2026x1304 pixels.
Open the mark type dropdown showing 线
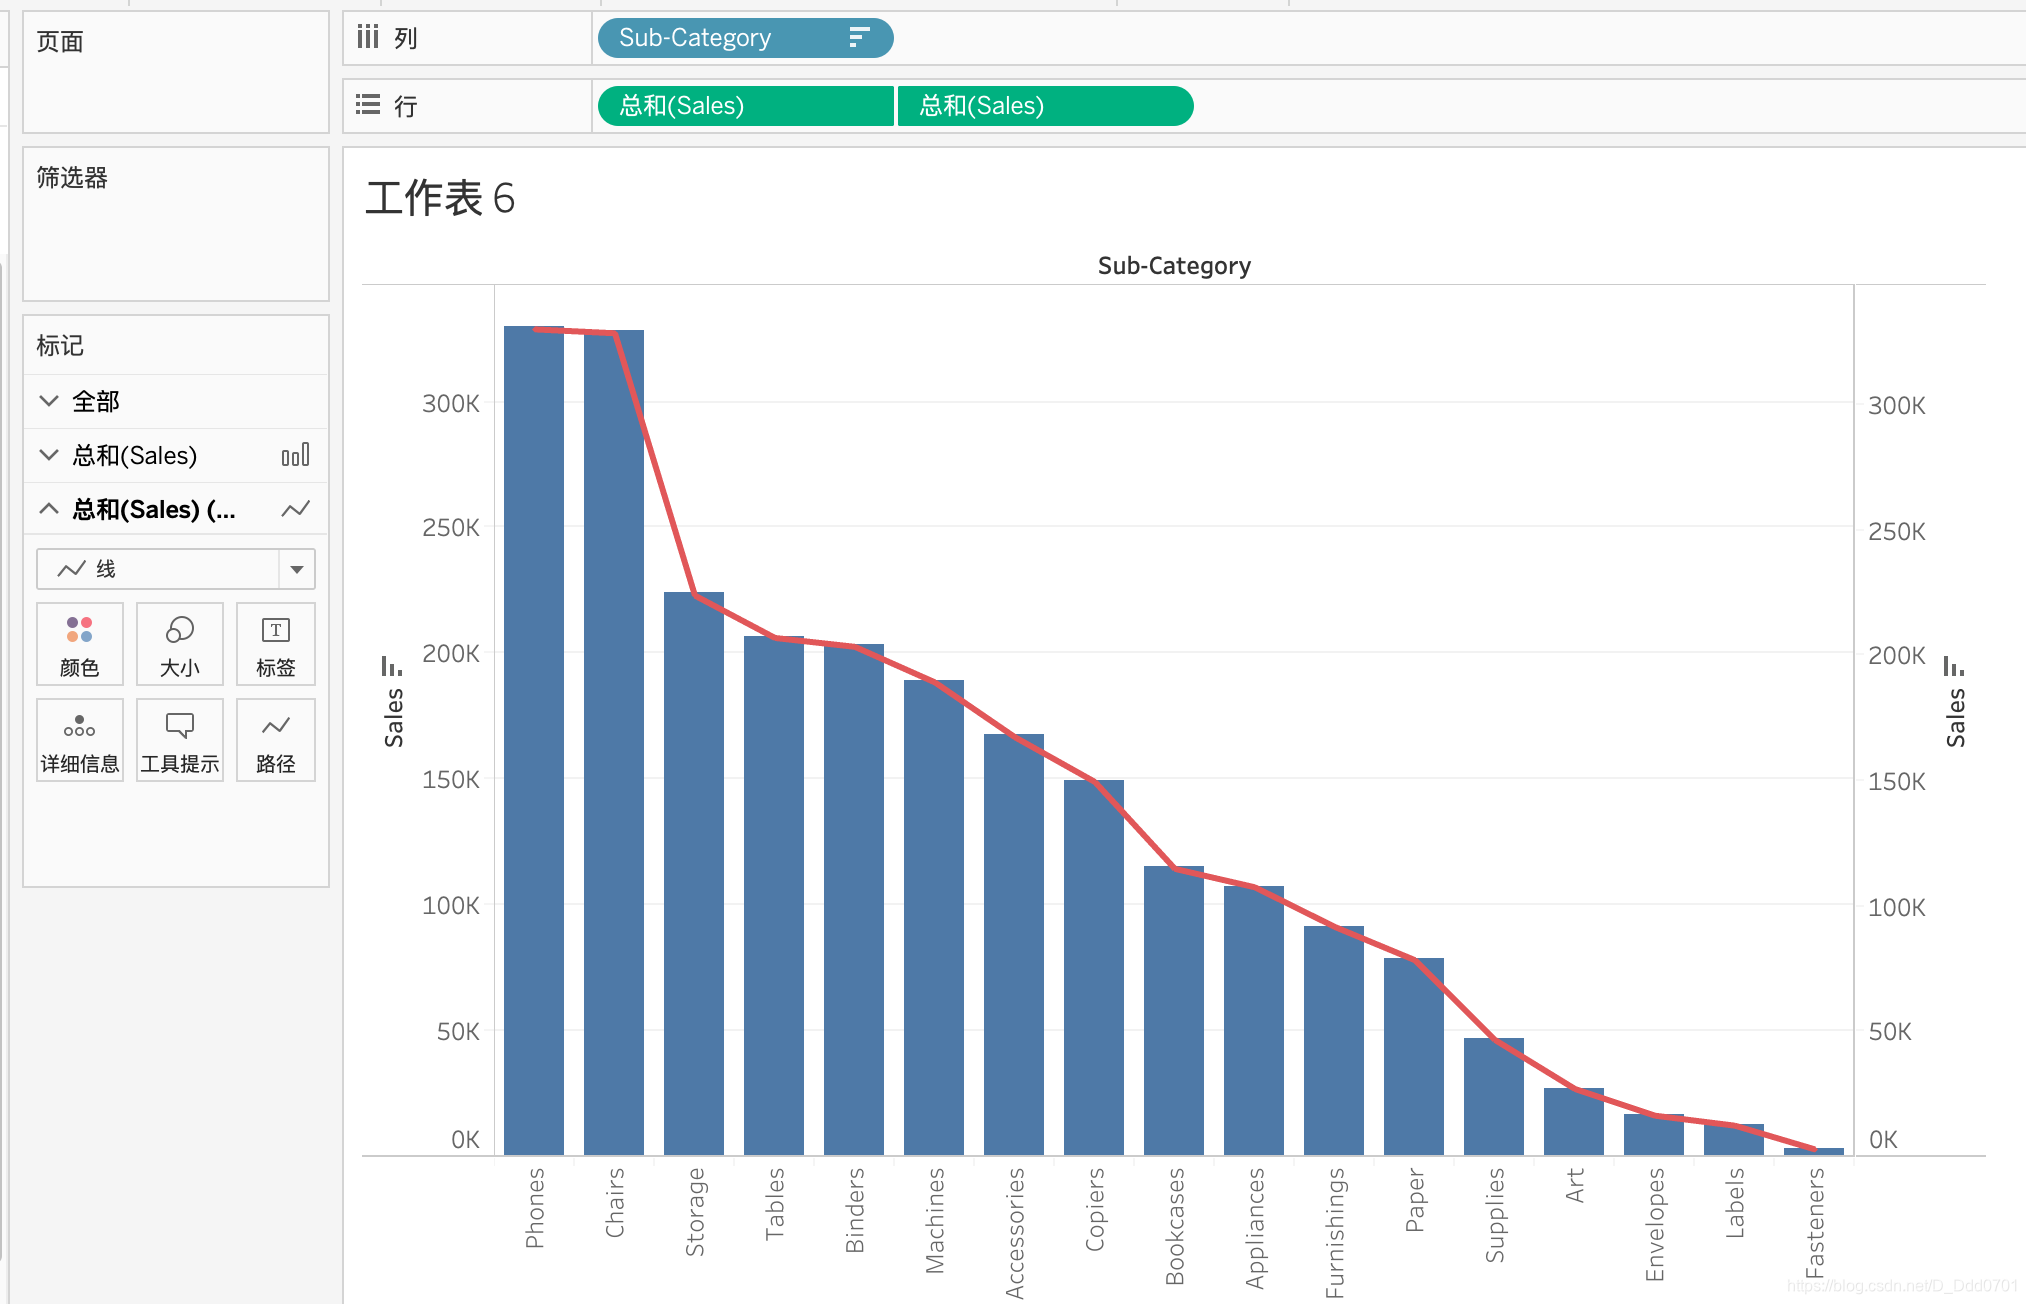click(176, 569)
